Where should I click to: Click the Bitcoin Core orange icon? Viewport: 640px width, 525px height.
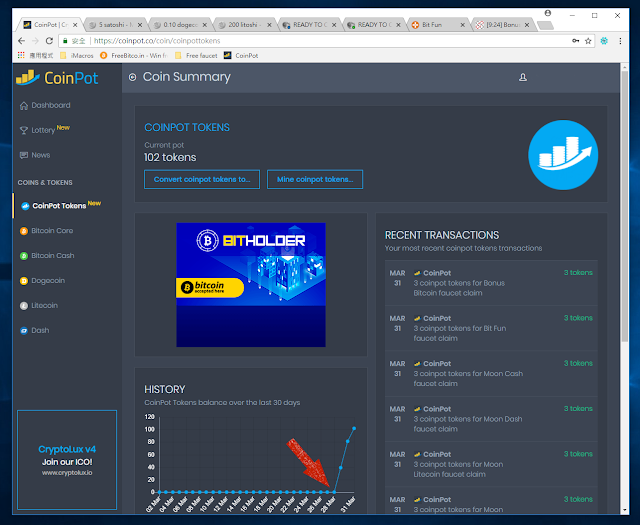point(24,231)
